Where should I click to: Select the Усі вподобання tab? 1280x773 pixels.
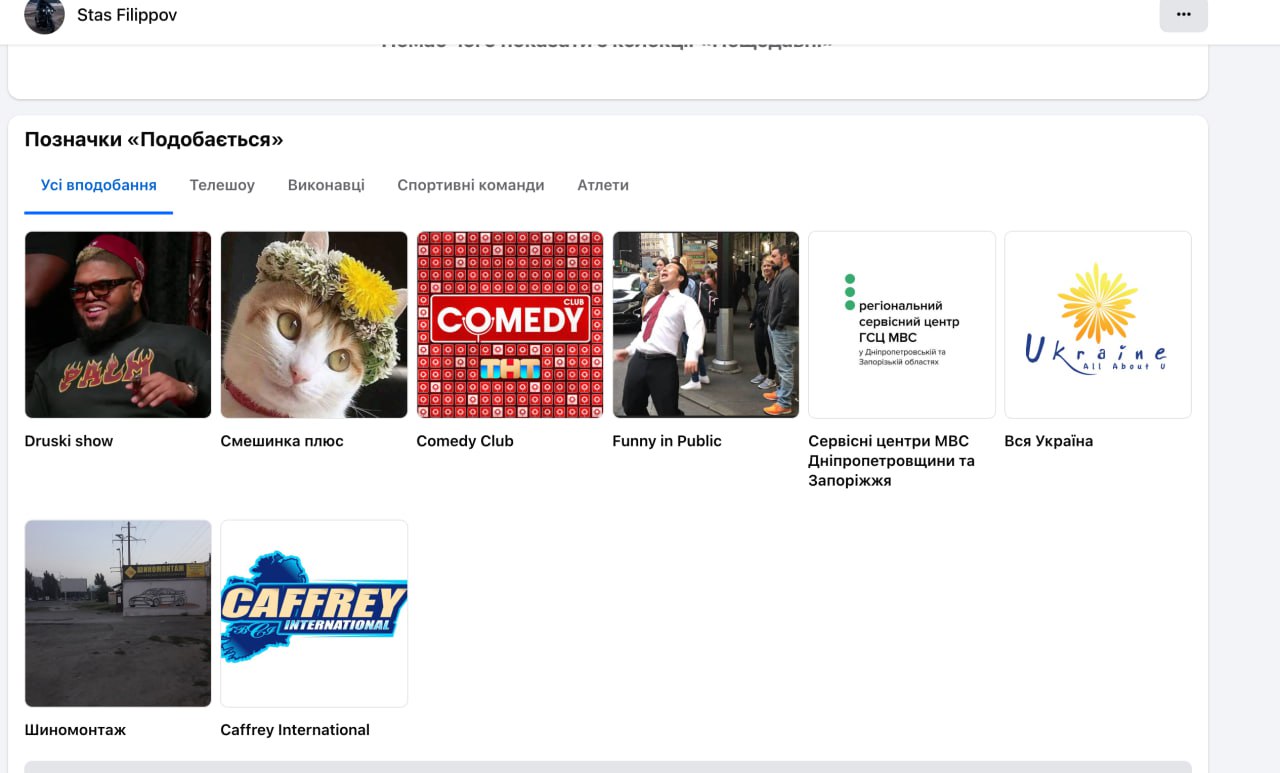point(99,185)
